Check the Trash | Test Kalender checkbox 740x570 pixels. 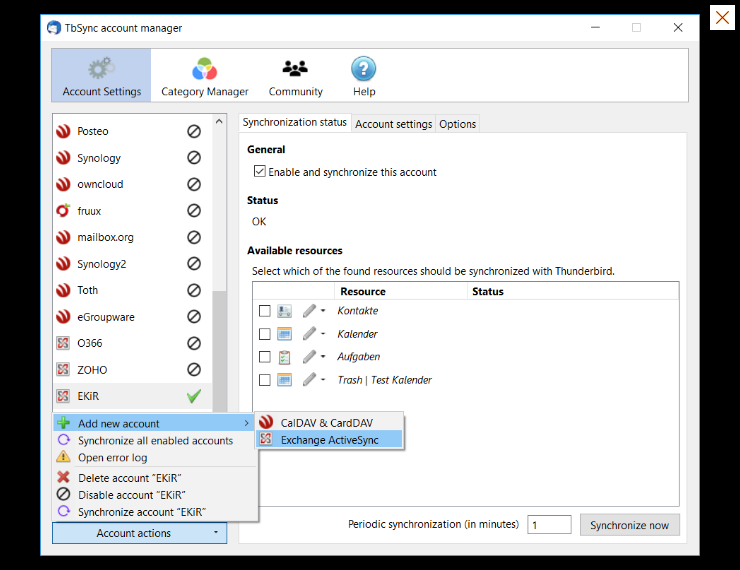pyautogui.click(x=265, y=380)
